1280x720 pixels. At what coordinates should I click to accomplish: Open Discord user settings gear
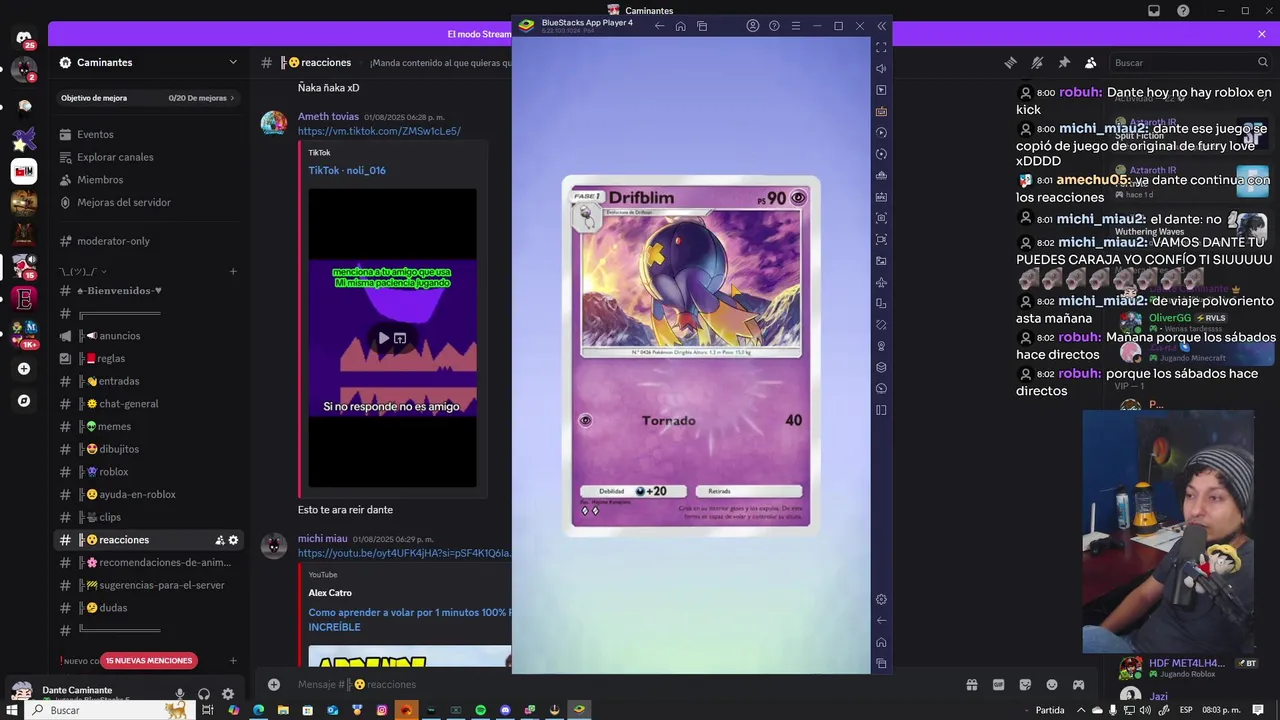click(228, 694)
